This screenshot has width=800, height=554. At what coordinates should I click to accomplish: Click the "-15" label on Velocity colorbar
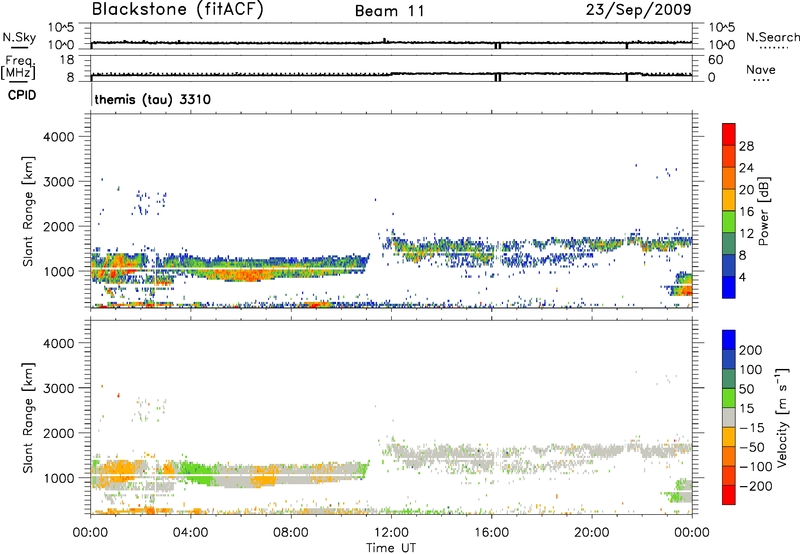(x=751, y=427)
